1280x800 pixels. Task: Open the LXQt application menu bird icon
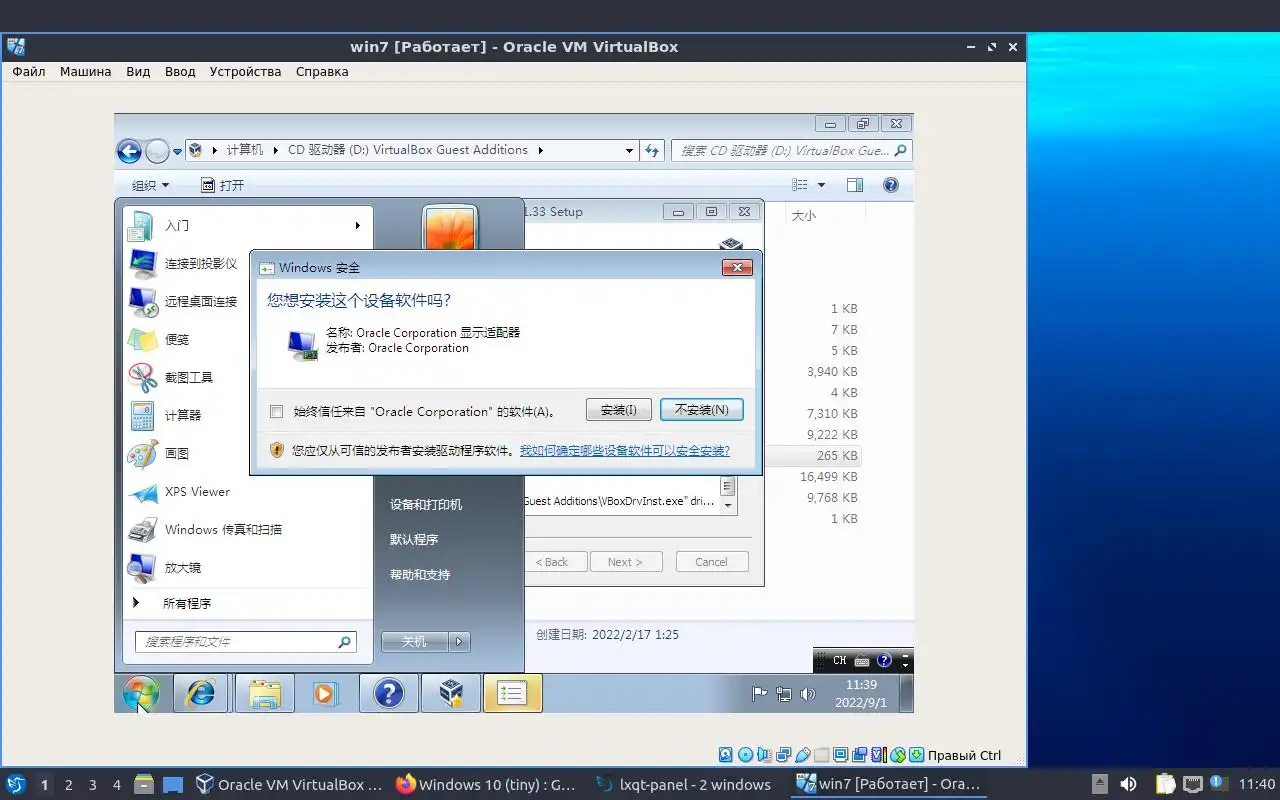coord(16,784)
